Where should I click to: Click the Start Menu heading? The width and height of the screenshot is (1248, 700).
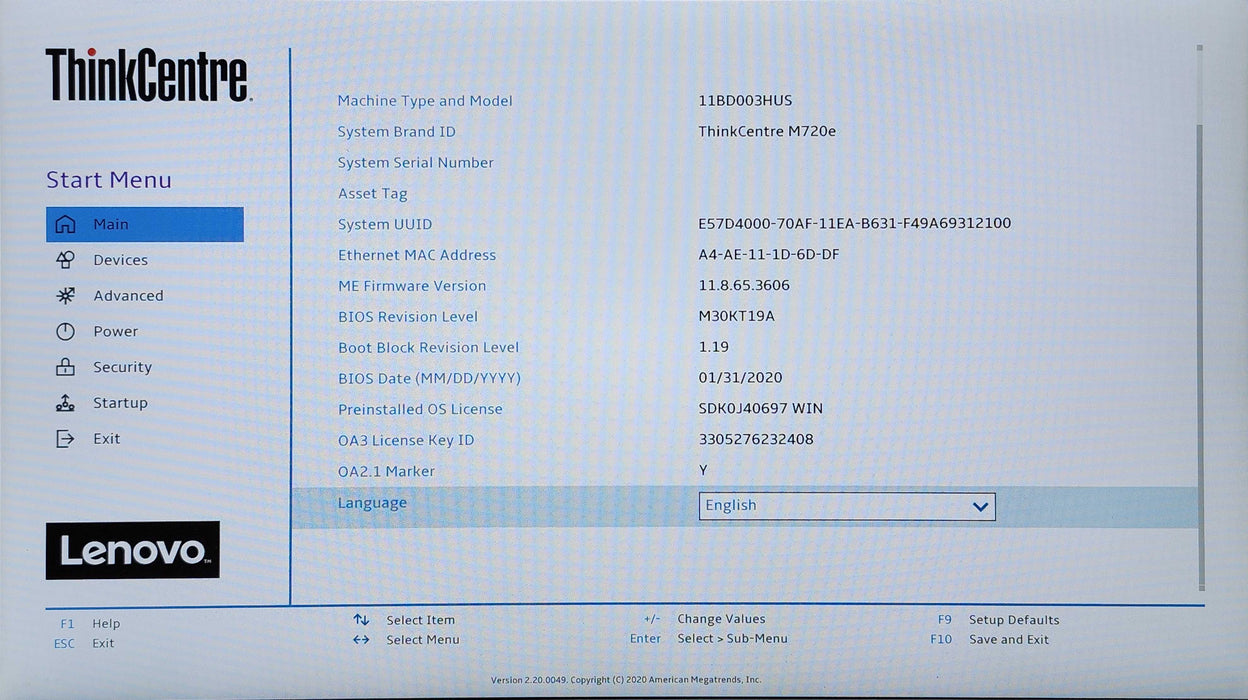109,181
